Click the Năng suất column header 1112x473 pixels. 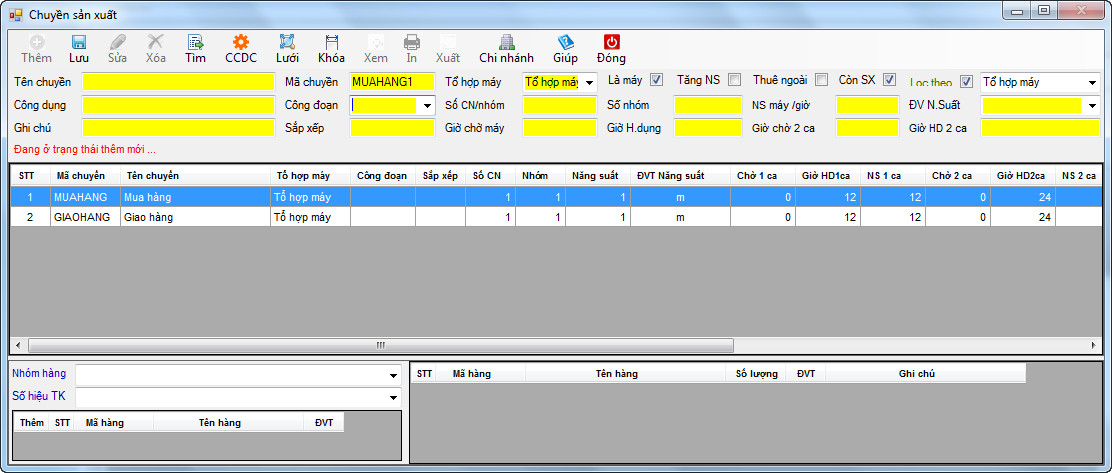pyautogui.click(x=597, y=176)
